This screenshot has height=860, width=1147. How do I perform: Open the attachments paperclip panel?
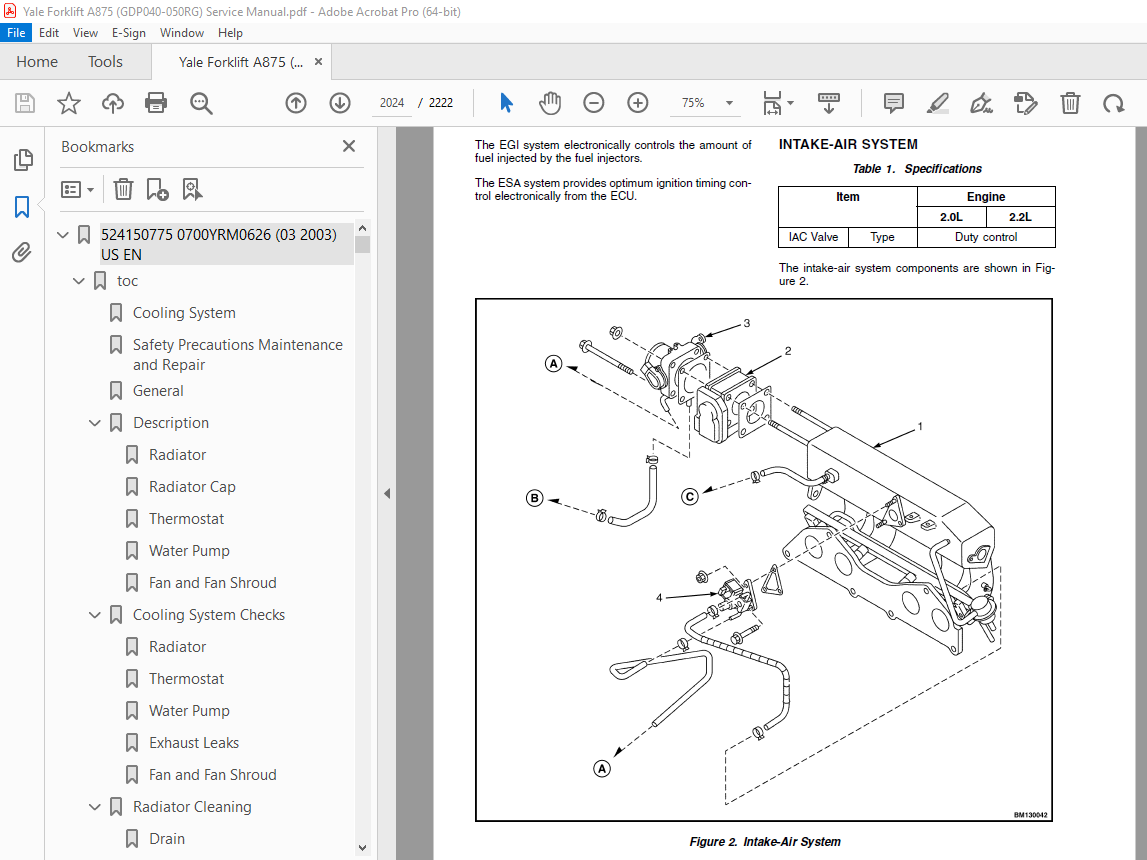[22, 253]
